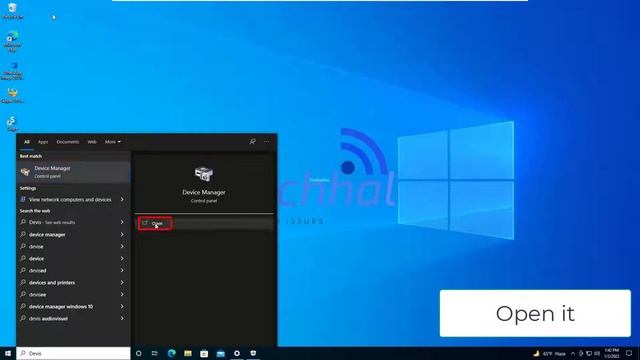This screenshot has width=640, height=360.
Task: Expand View network computers and devices arrow
Action: tap(122, 200)
